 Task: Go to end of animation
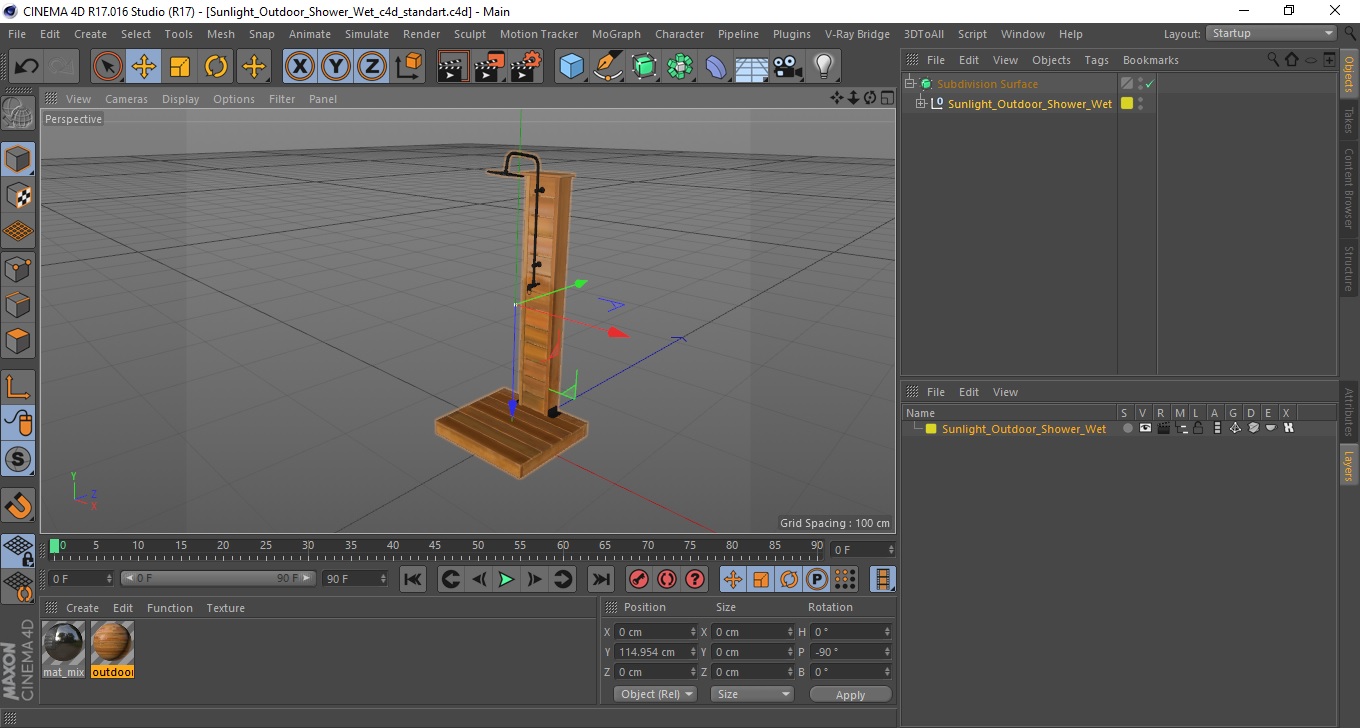(600, 579)
